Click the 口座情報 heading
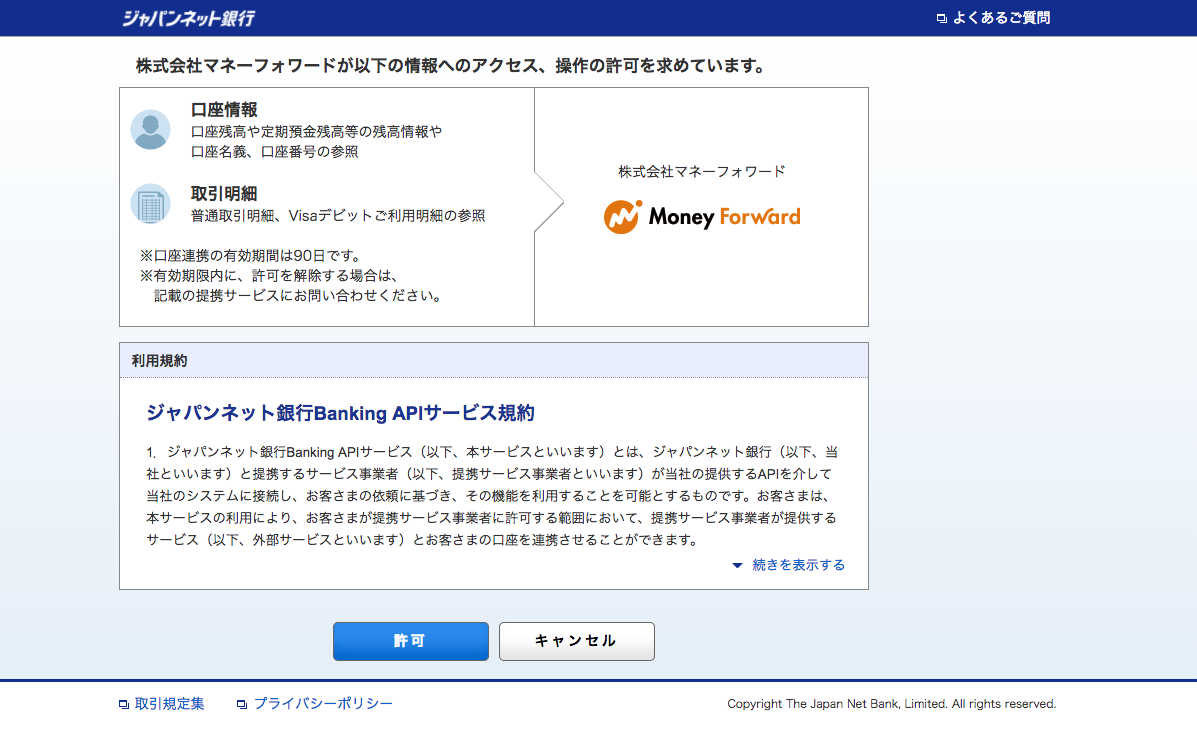The width and height of the screenshot is (1197, 736). coord(224,110)
